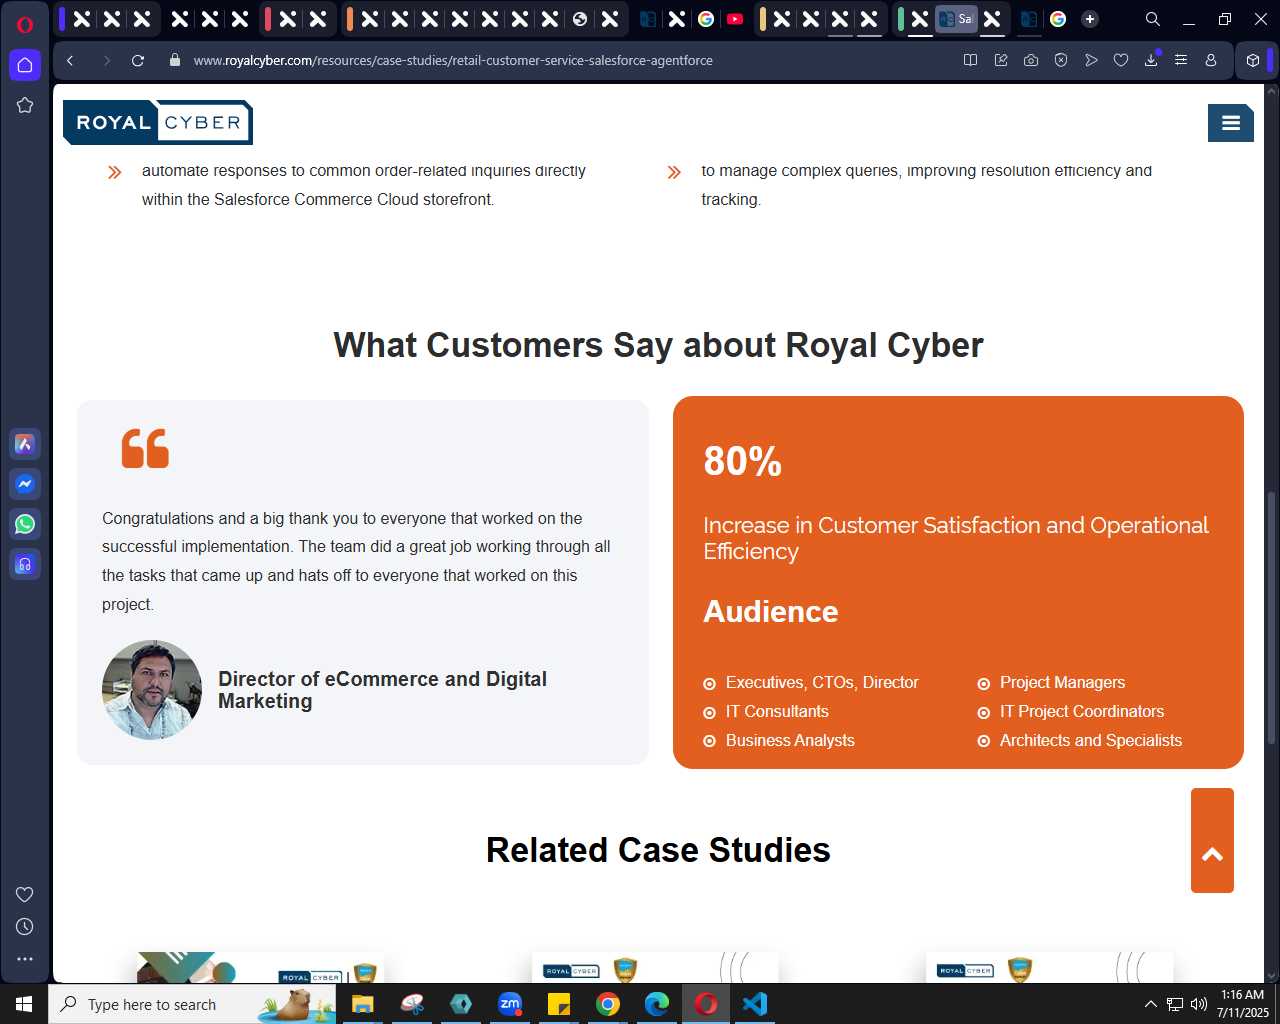Reload the current page

point(138,61)
